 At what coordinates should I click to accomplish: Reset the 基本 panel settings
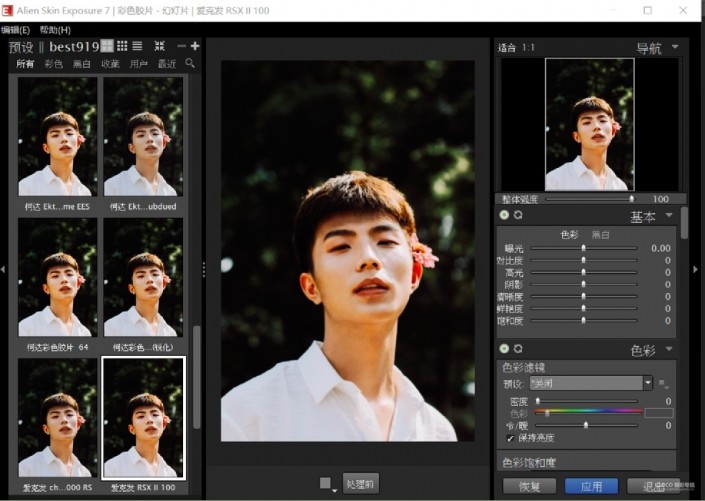tap(518, 215)
